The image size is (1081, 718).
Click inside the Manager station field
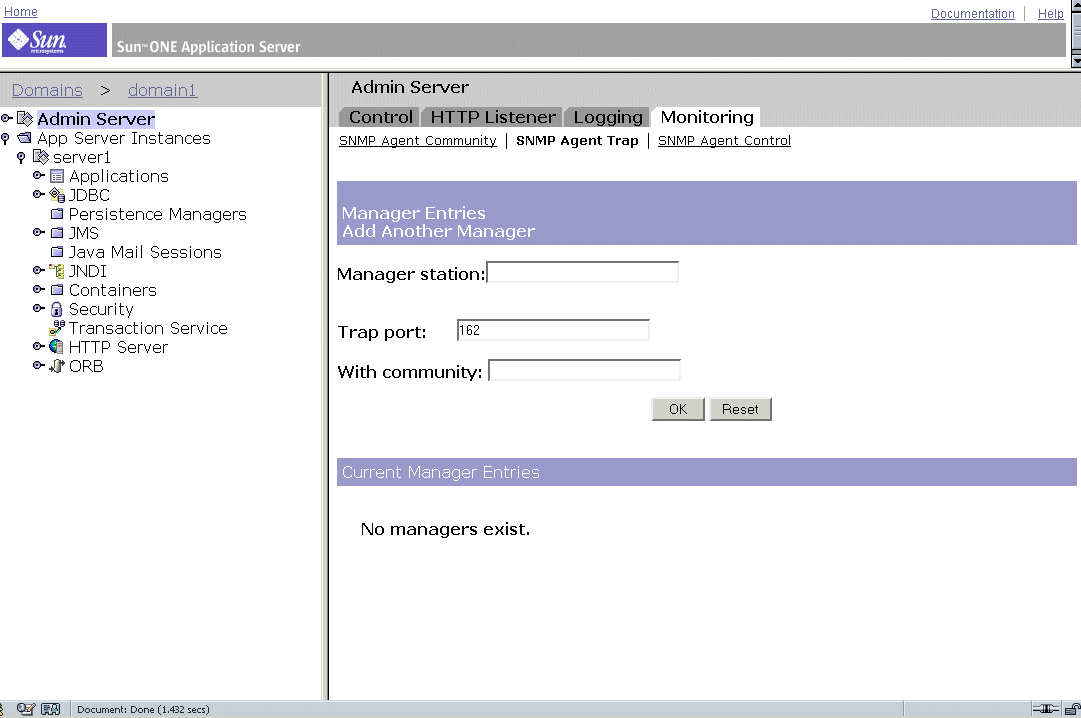(x=582, y=271)
